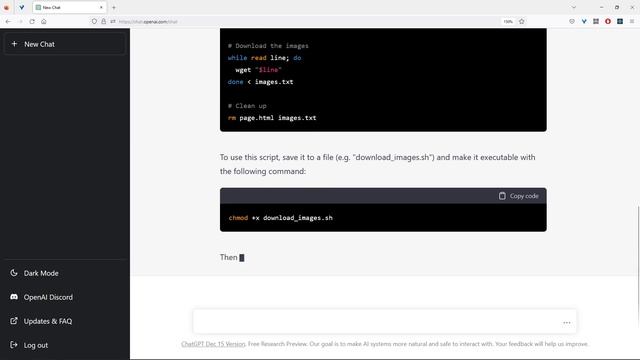Bookmark this page with star icon
640x360 pixels.
[x=522, y=21]
